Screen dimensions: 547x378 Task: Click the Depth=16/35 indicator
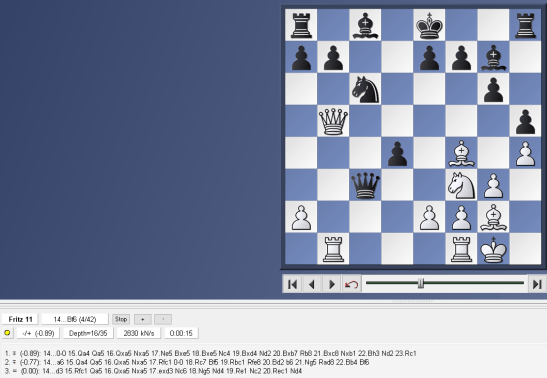click(88, 333)
